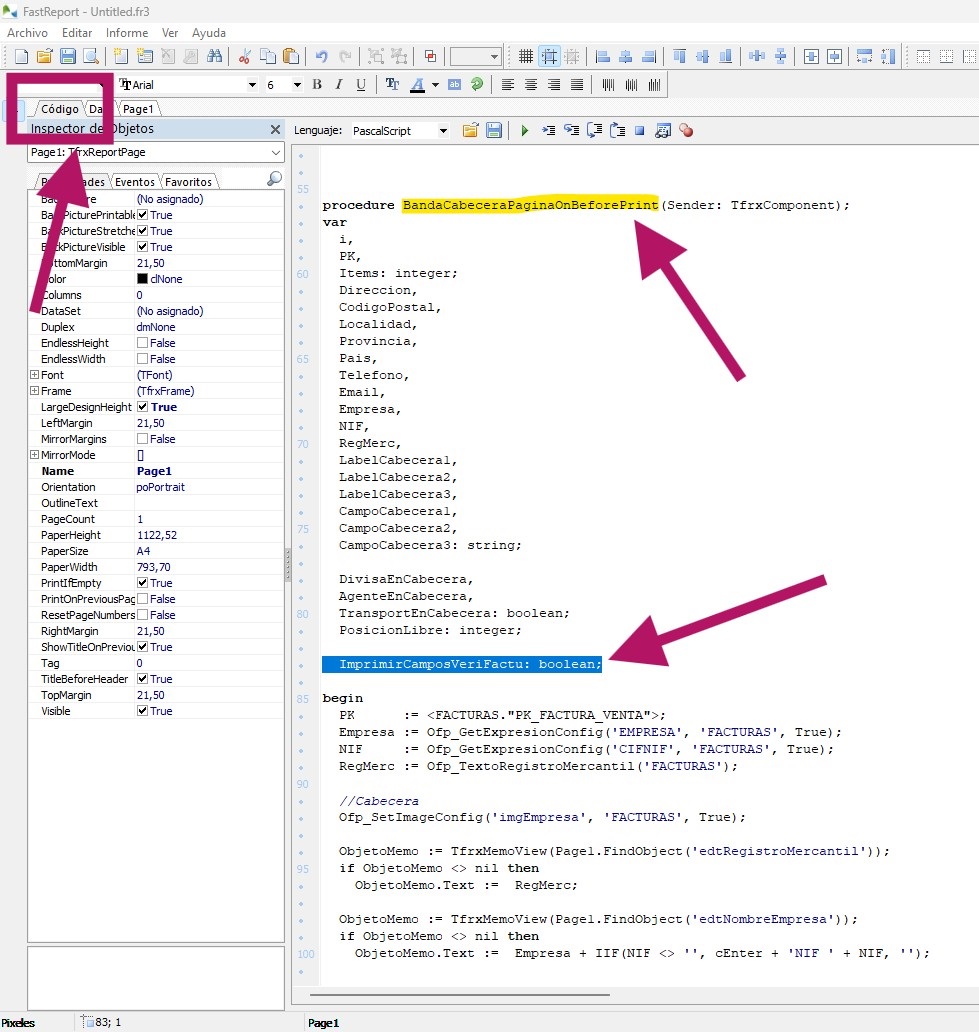Click the scissors Cut icon
Screen dimensions: 979x1032
[x=244, y=57]
